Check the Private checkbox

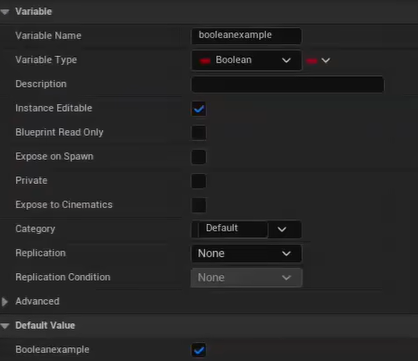coord(199,181)
